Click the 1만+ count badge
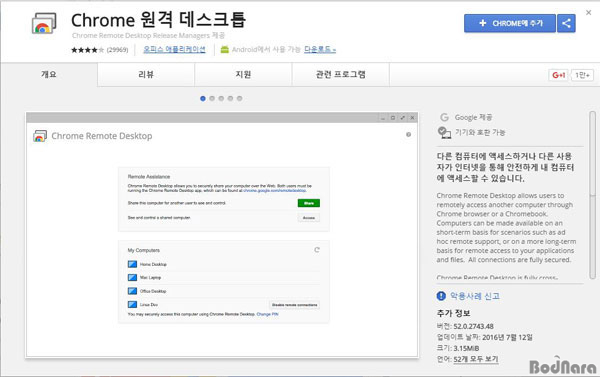Viewport: 600px width, 377px height. pyautogui.click(x=582, y=75)
